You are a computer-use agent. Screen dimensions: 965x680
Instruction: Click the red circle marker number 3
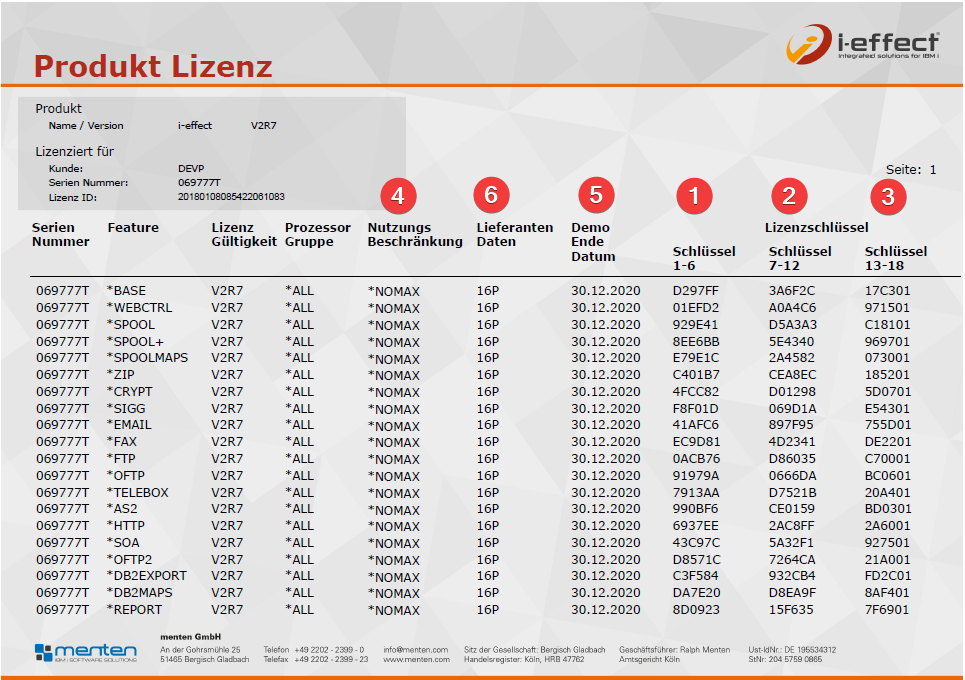tap(887, 196)
